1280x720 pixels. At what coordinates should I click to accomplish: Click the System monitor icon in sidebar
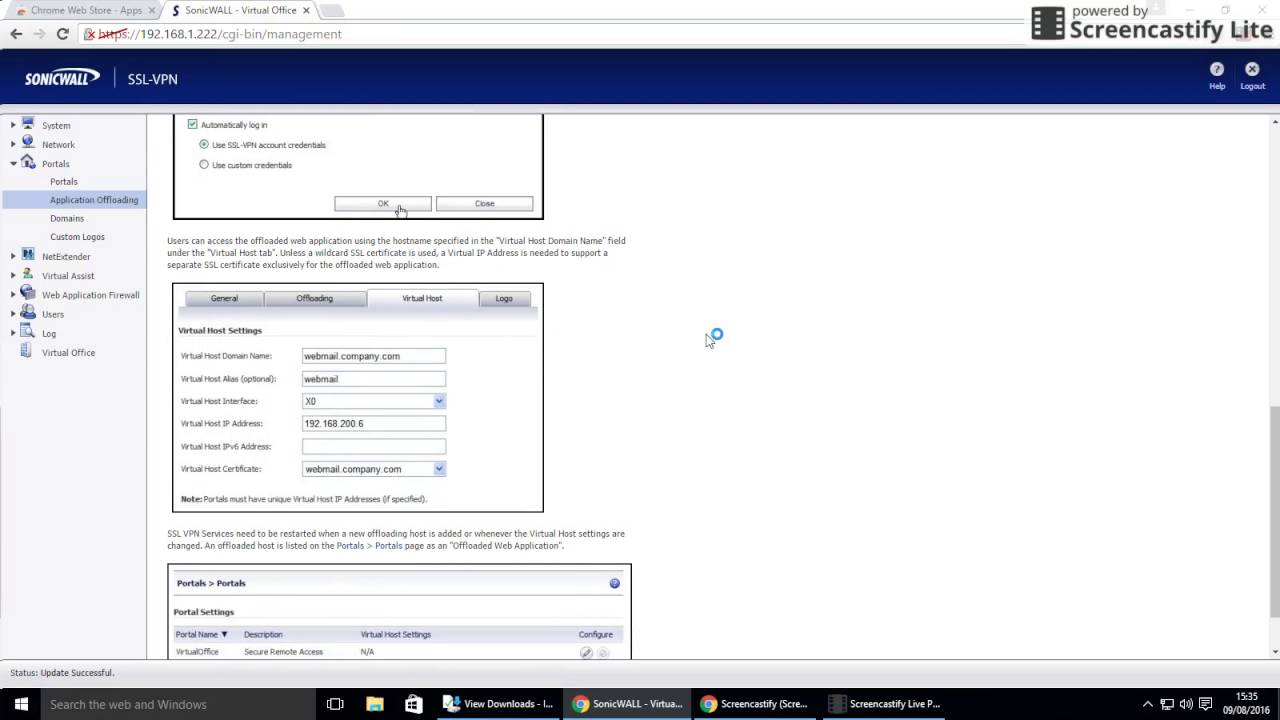coord(27,124)
